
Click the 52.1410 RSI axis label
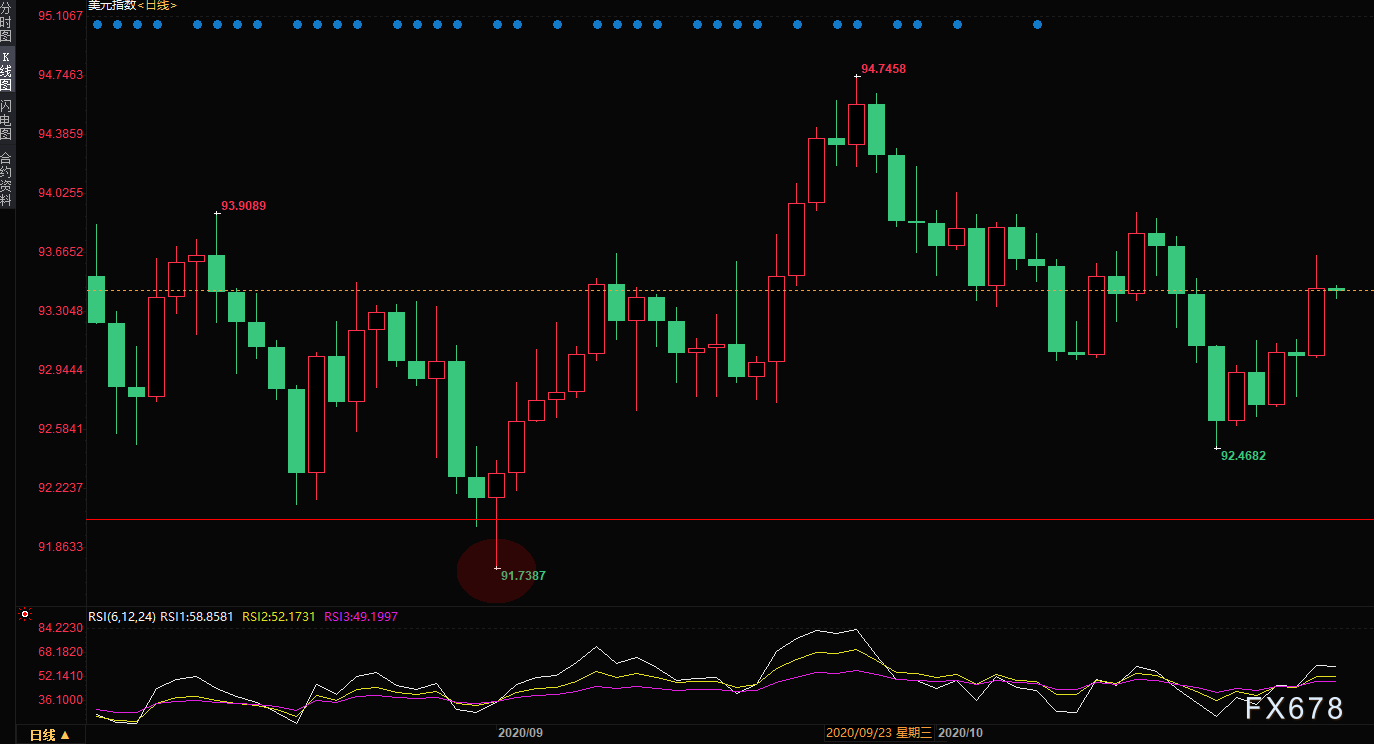click(x=60, y=675)
